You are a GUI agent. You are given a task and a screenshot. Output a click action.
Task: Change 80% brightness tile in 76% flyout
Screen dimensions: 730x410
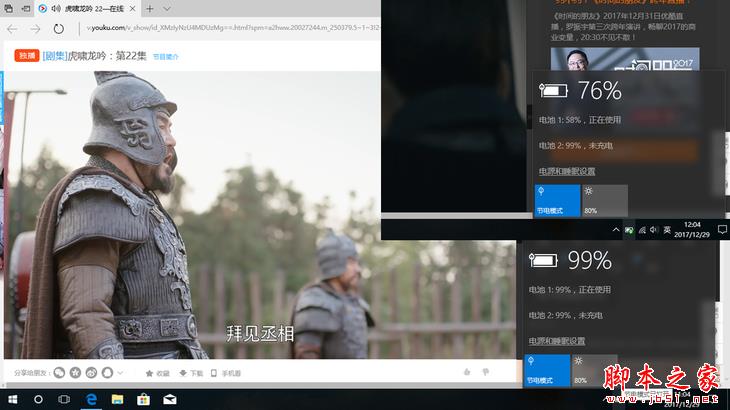[x=604, y=201]
